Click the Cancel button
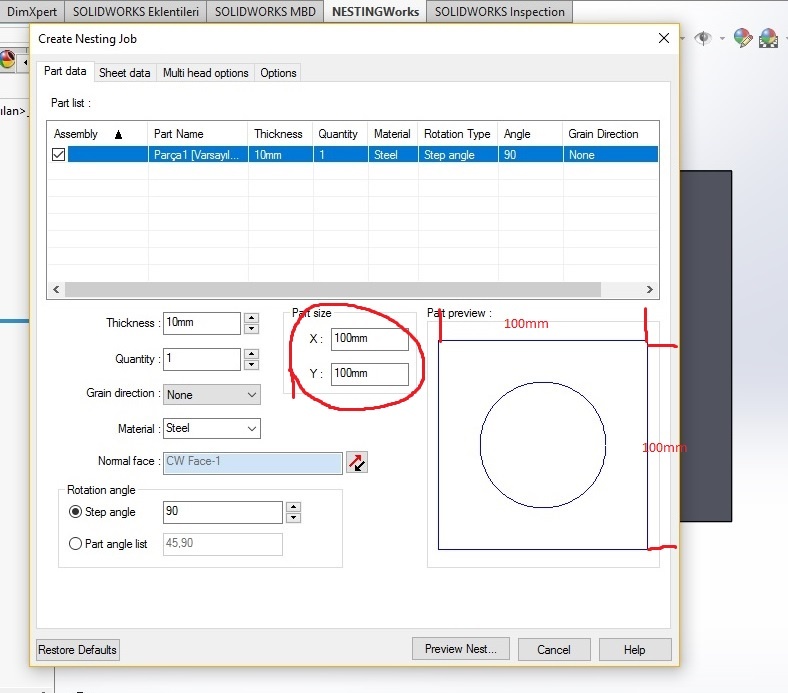The image size is (788, 693). tap(554, 650)
